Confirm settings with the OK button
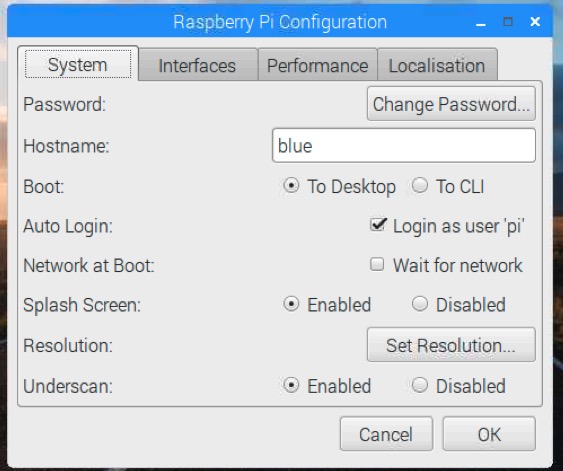 click(489, 434)
